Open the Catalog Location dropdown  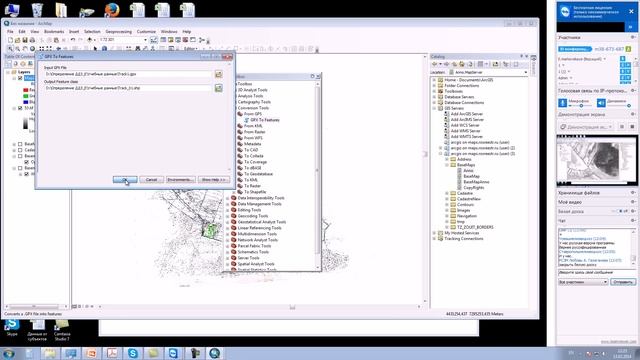click(x=526, y=72)
